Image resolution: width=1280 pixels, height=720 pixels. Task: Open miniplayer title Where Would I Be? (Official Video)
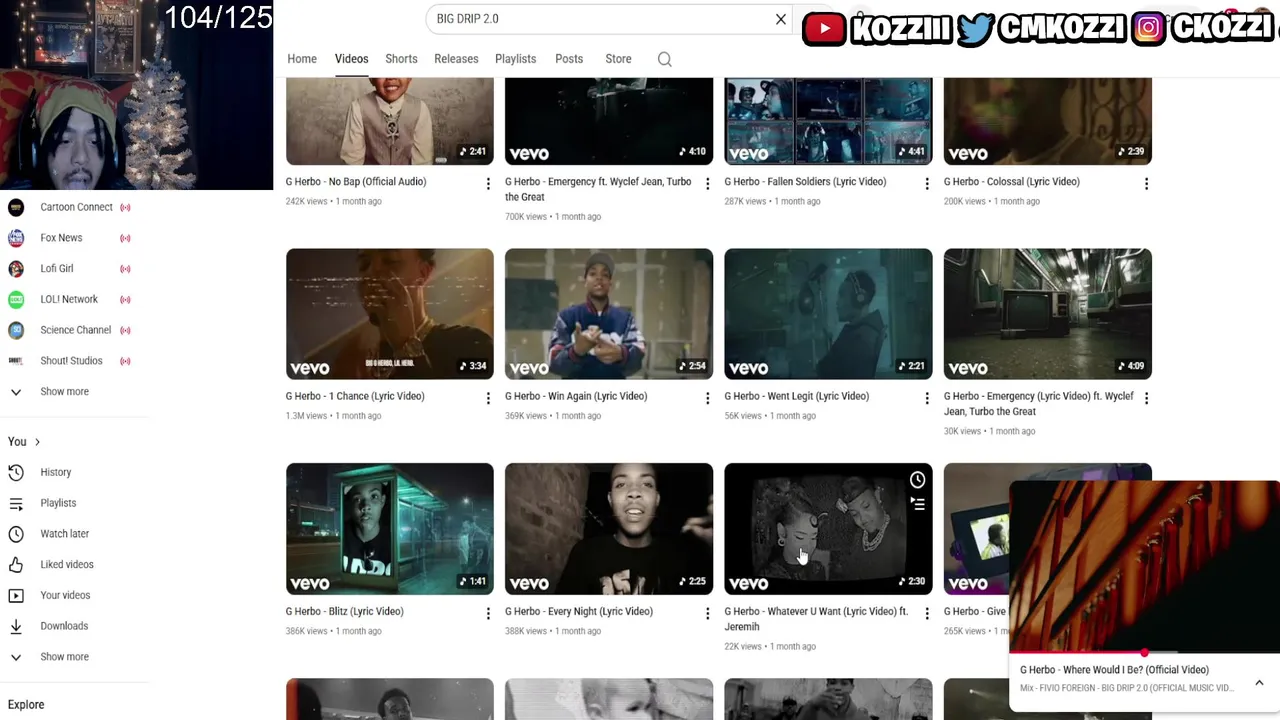1114,670
